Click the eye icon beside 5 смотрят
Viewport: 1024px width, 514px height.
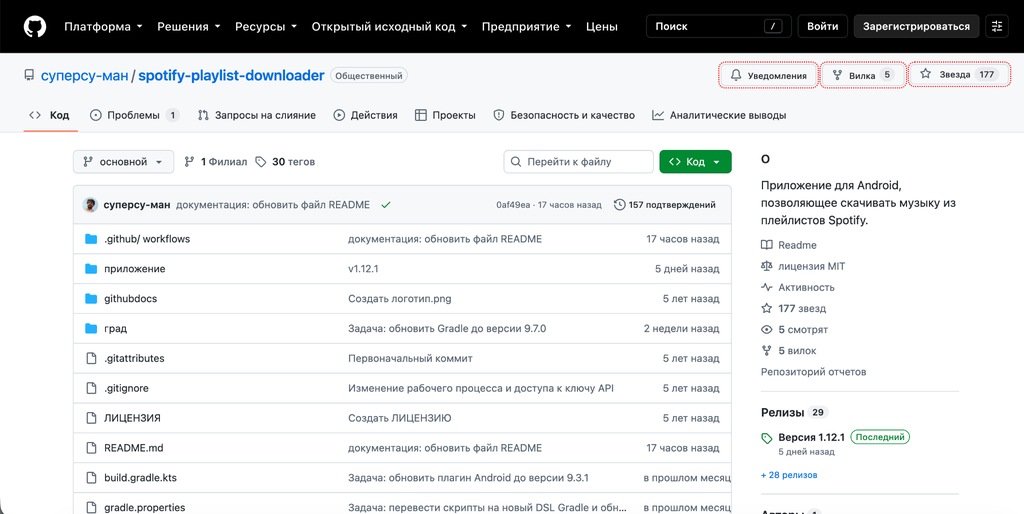point(767,330)
